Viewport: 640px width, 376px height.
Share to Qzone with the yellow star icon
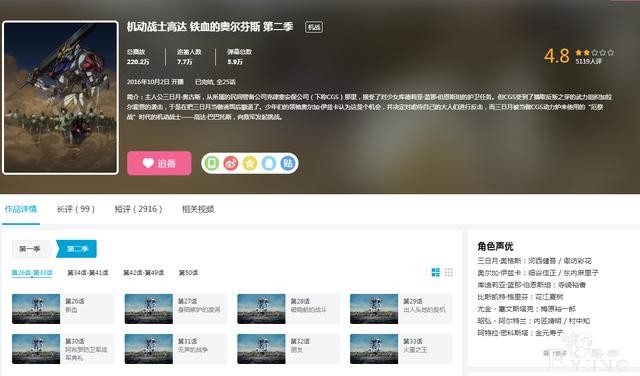coord(250,163)
